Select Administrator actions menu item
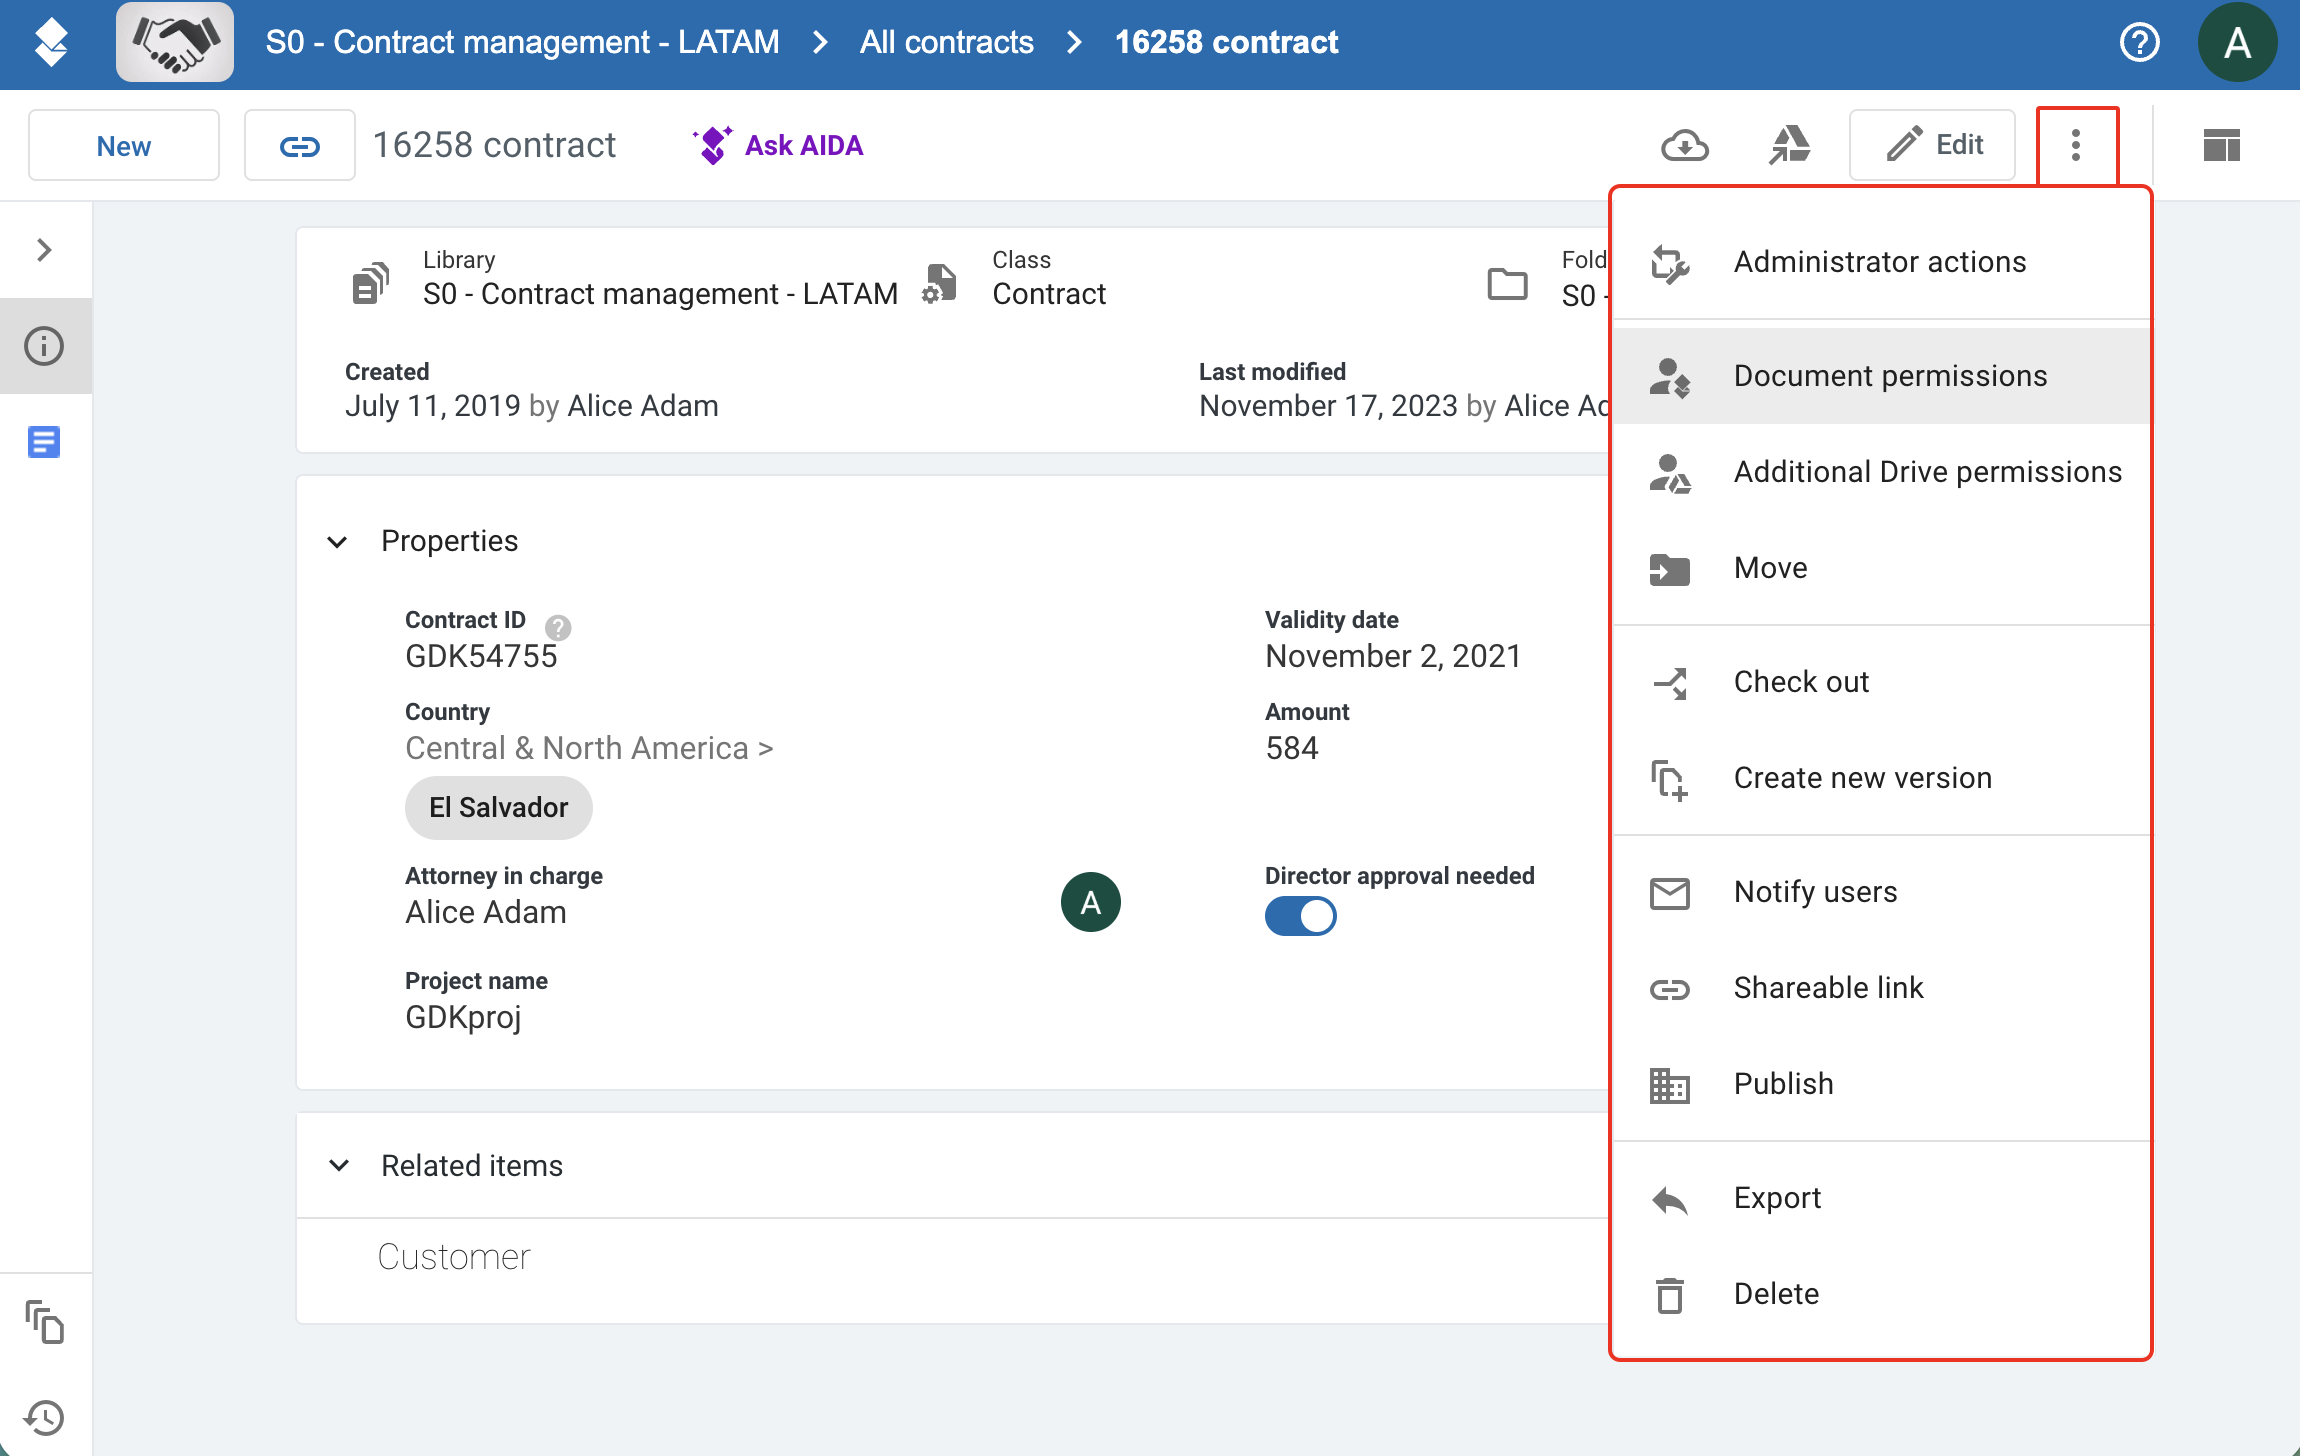2300x1456 pixels. tap(1881, 263)
